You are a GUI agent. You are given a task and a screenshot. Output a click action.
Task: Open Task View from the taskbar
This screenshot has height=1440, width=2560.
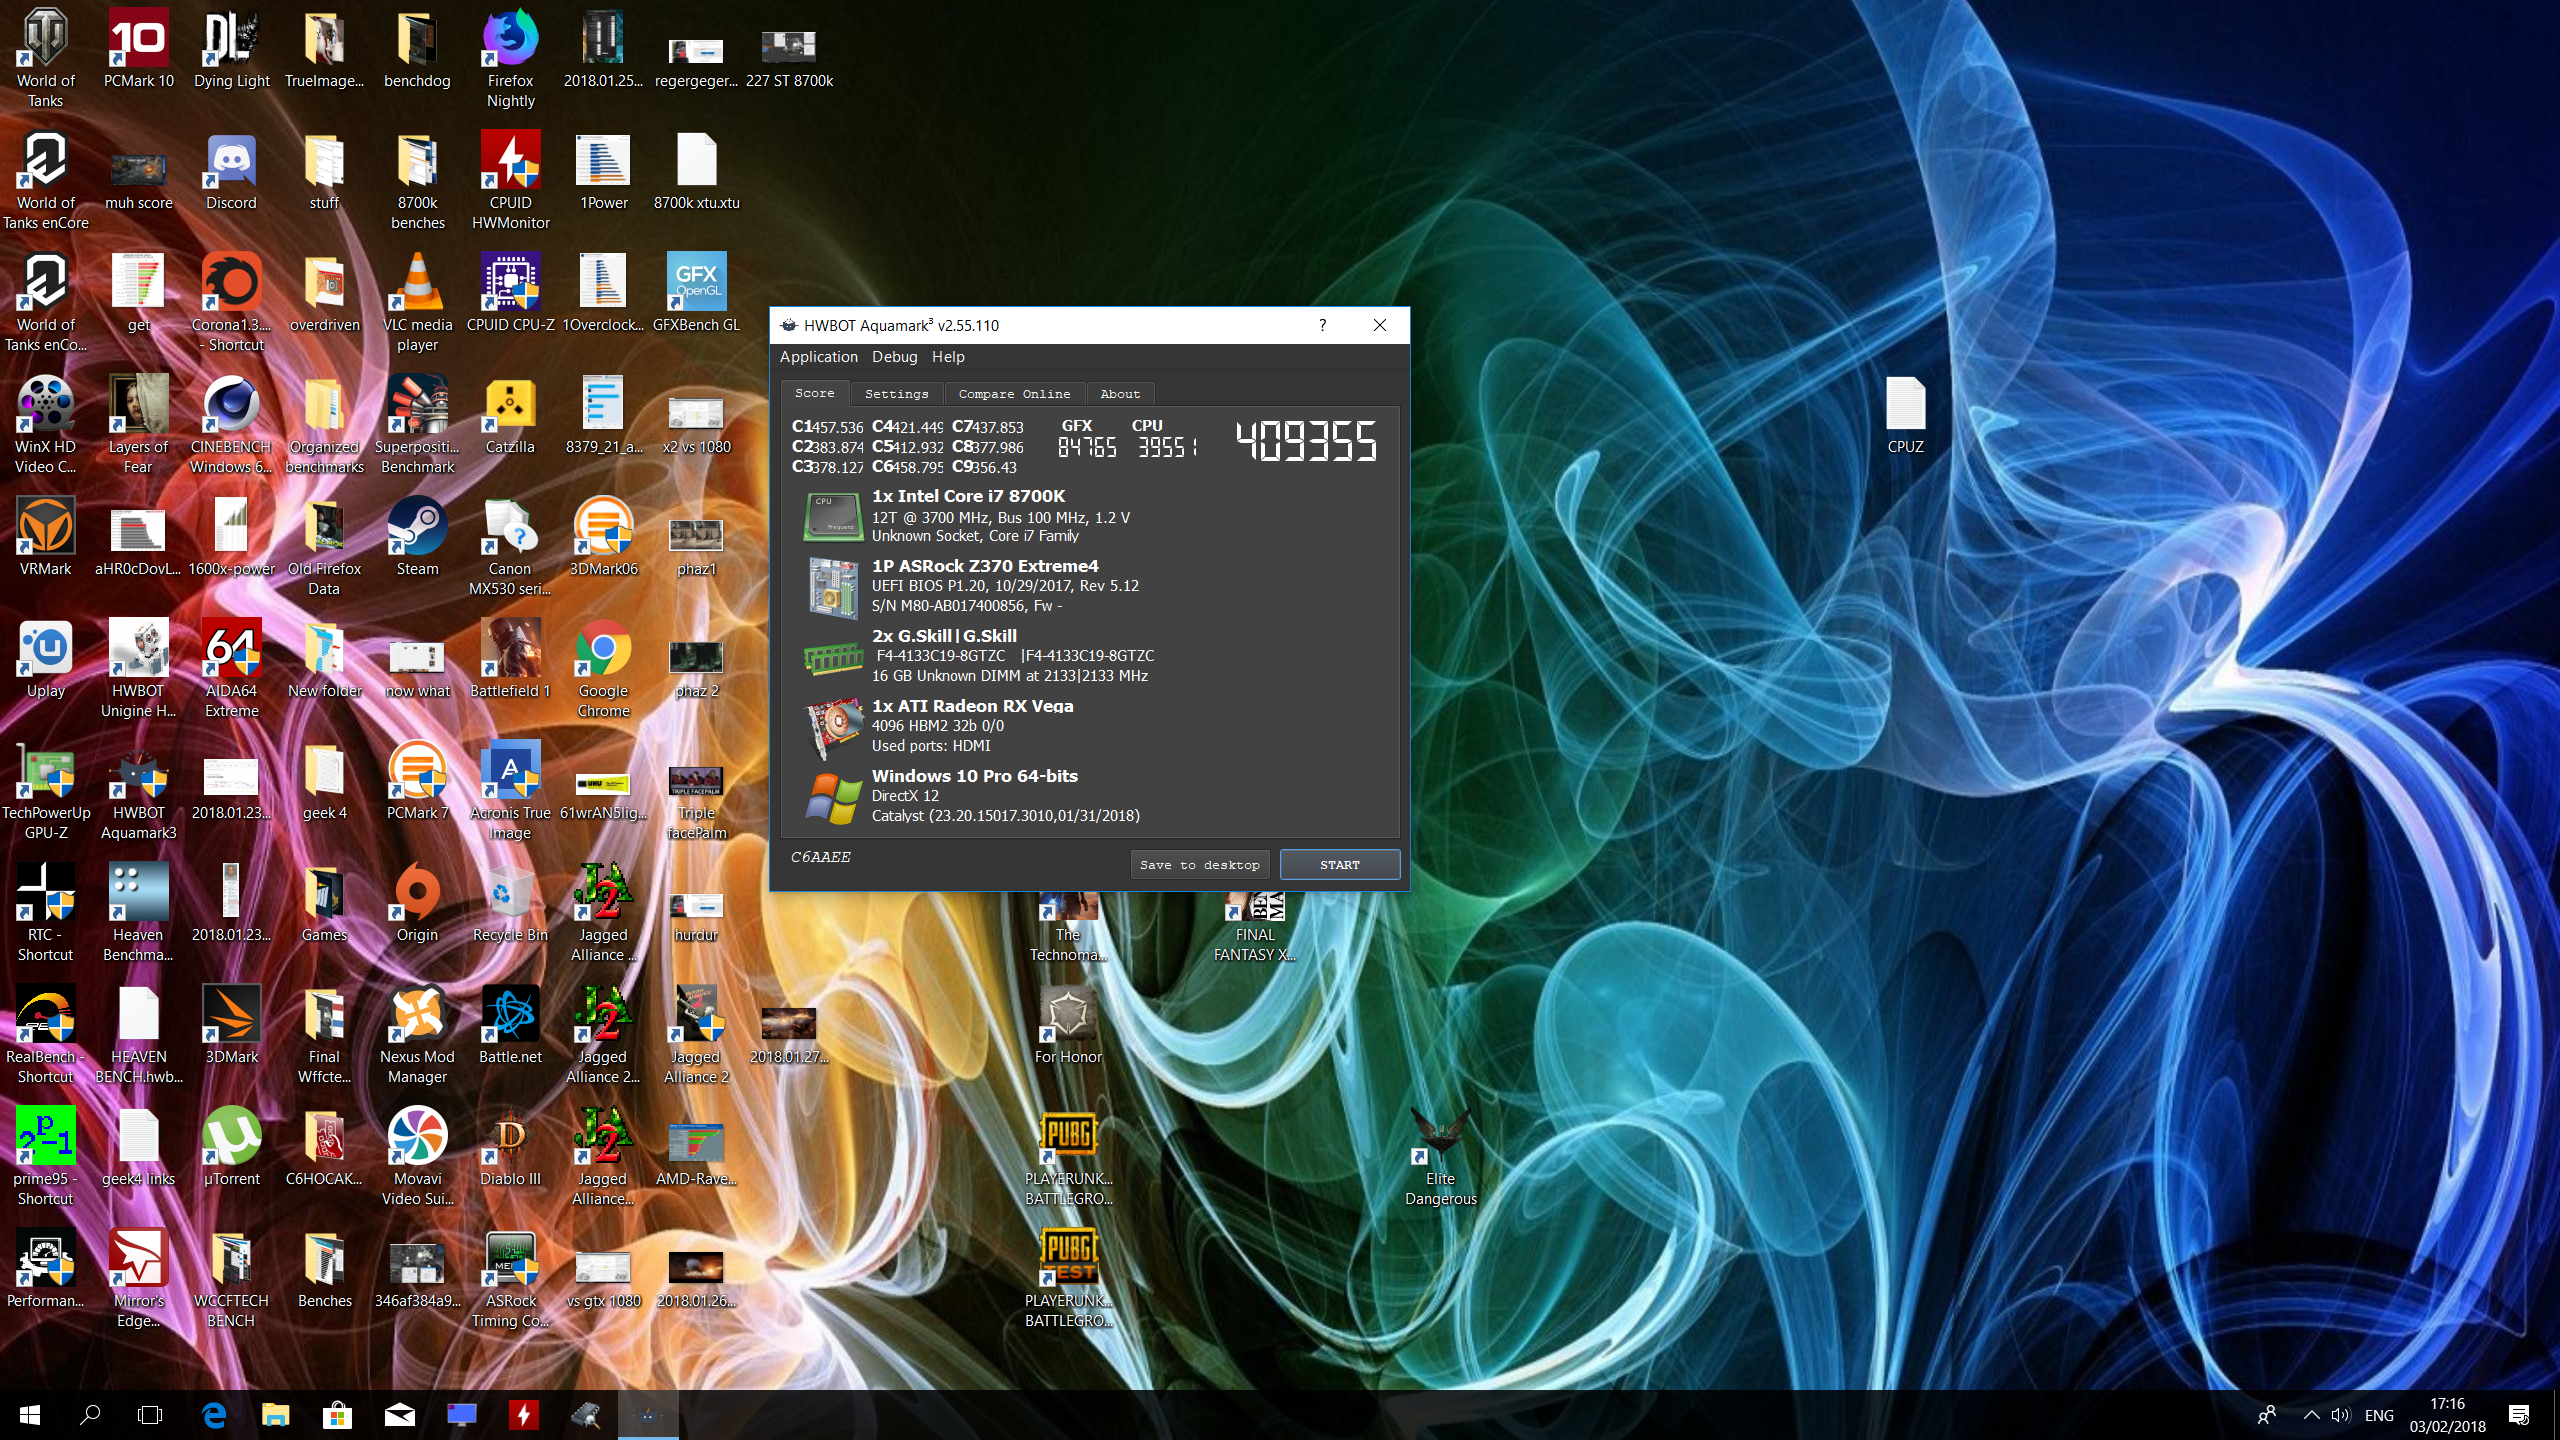[x=150, y=1415]
